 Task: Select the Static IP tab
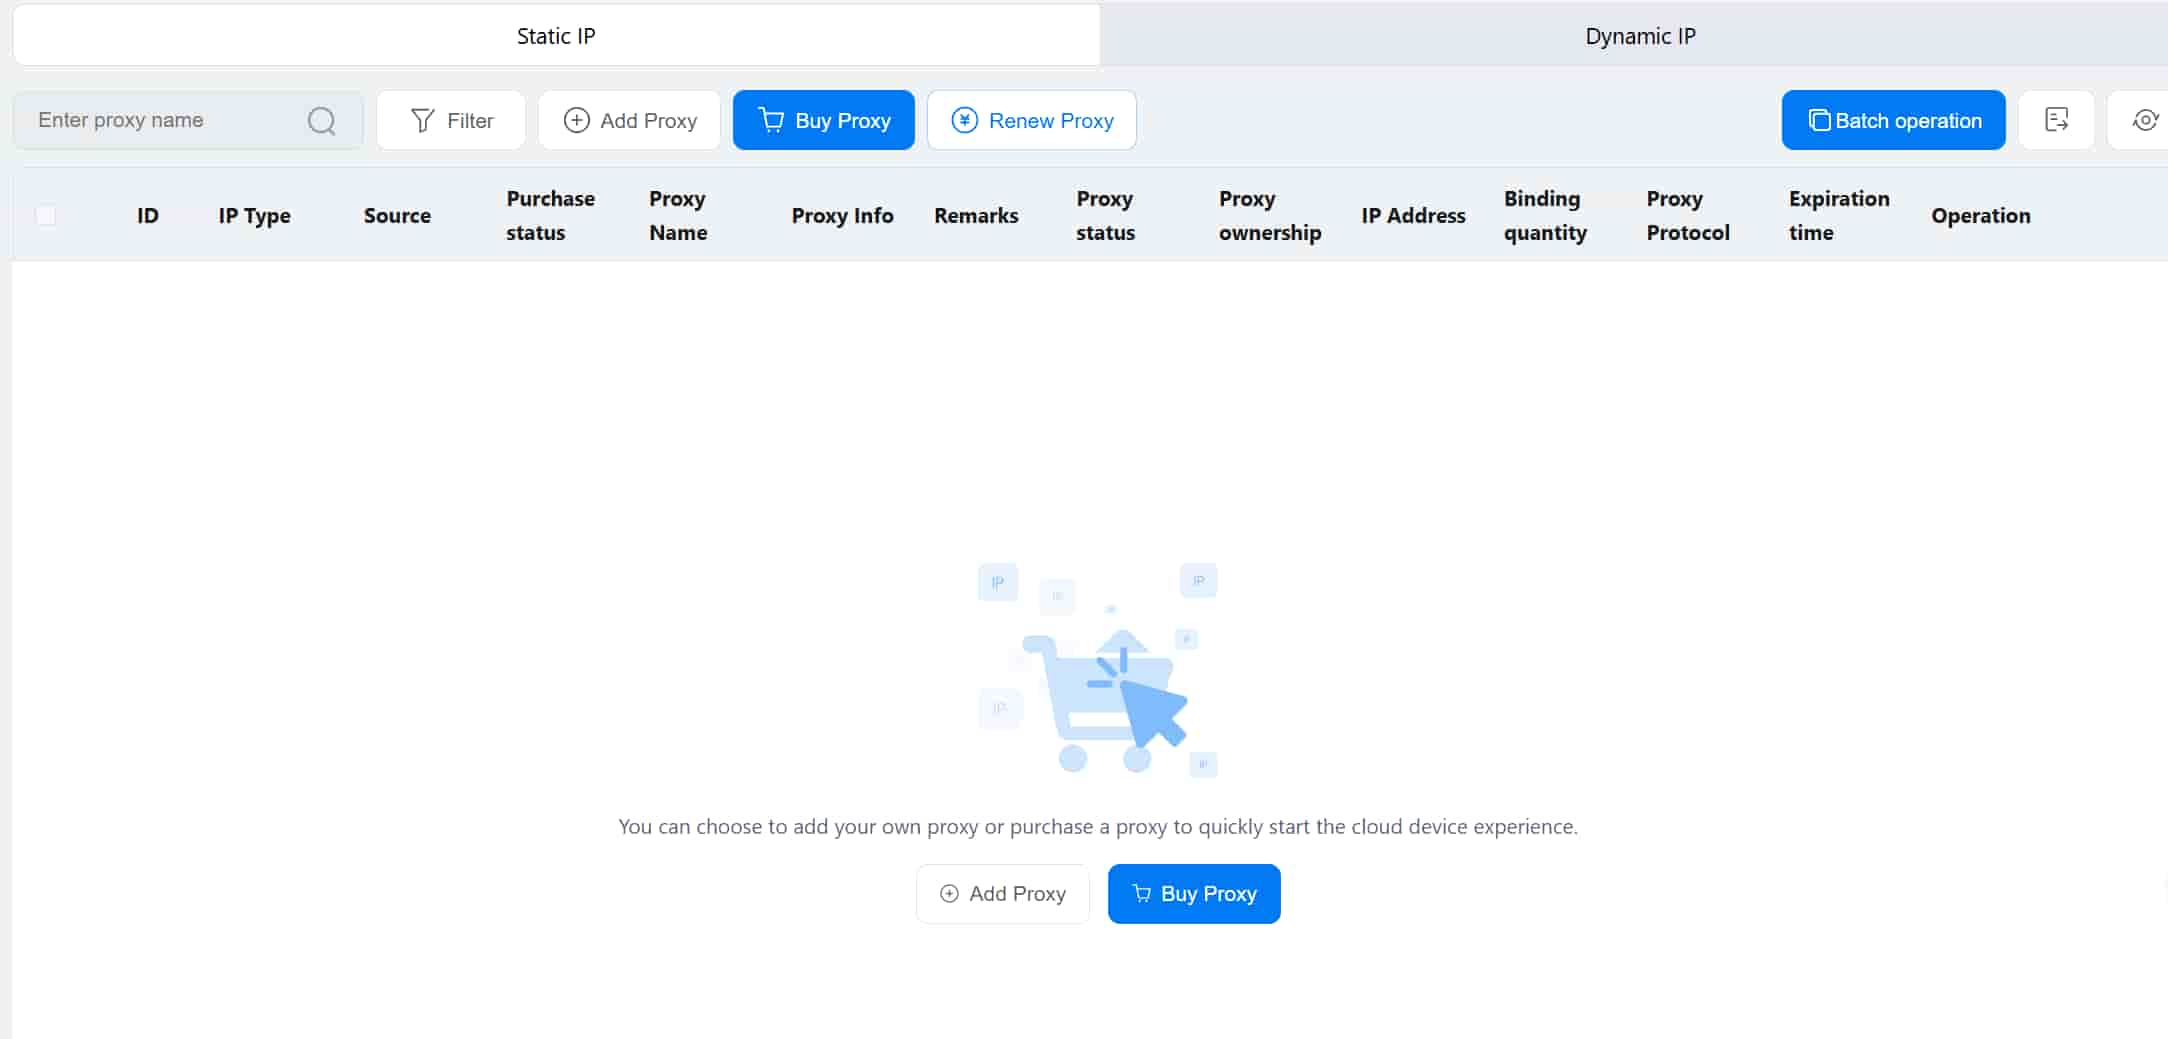(556, 35)
